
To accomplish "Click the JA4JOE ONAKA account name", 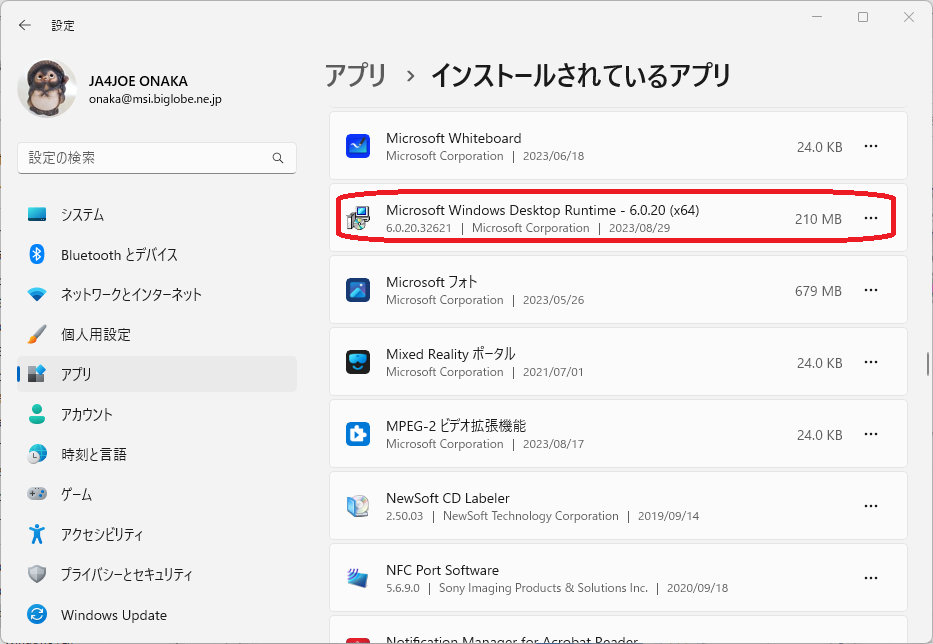I will pos(138,81).
